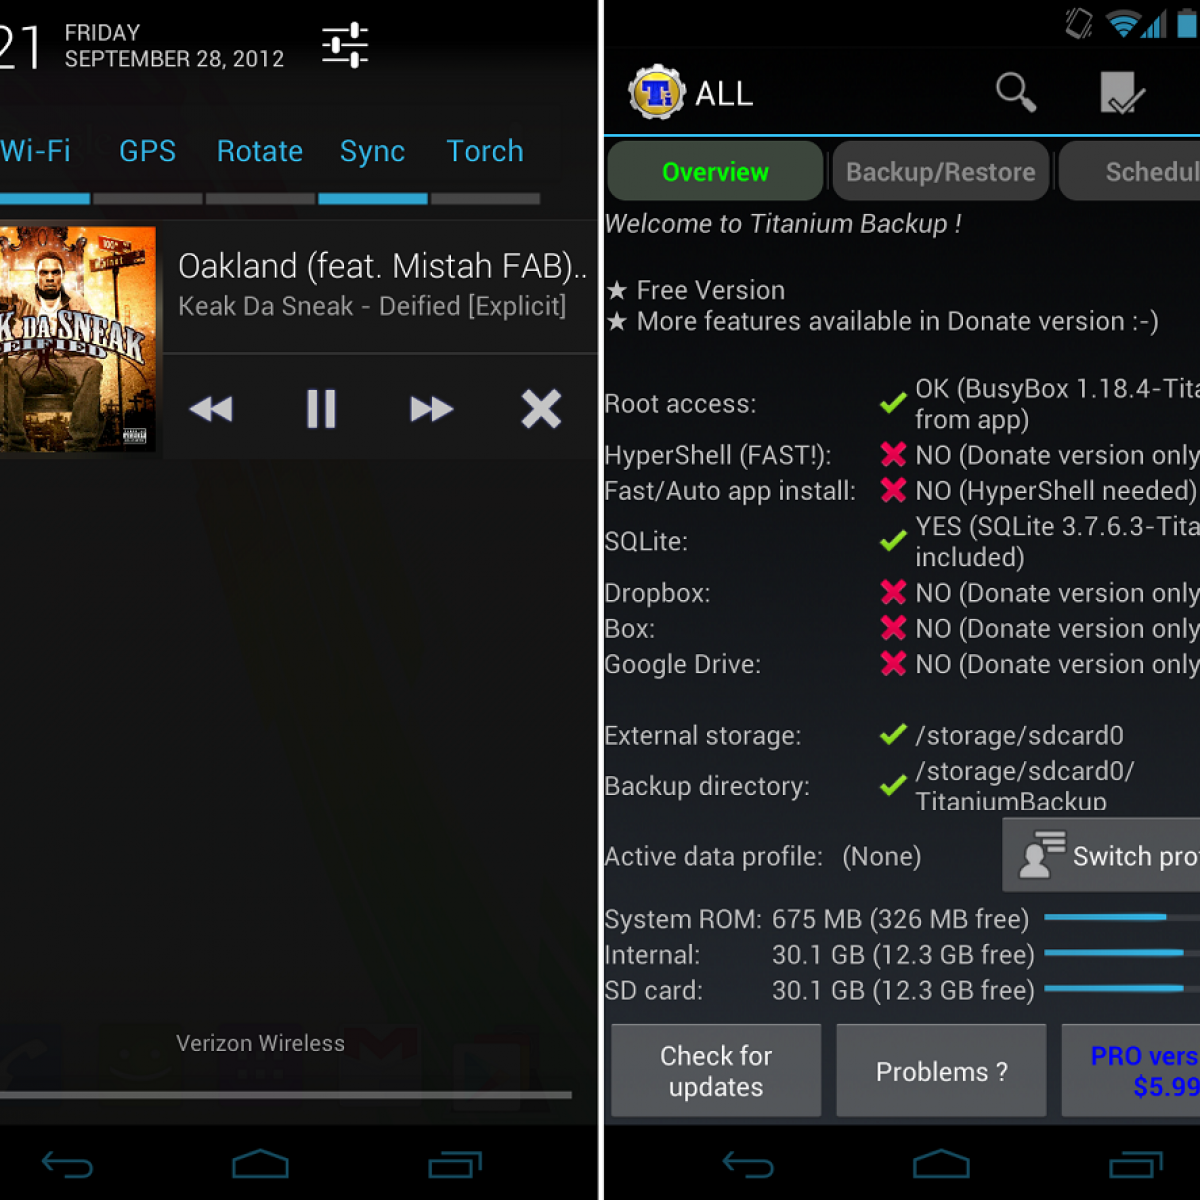This screenshot has height=1200, width=1200.
Task: Open quick settings sliders icon
Action: click(x=345, y=46)
